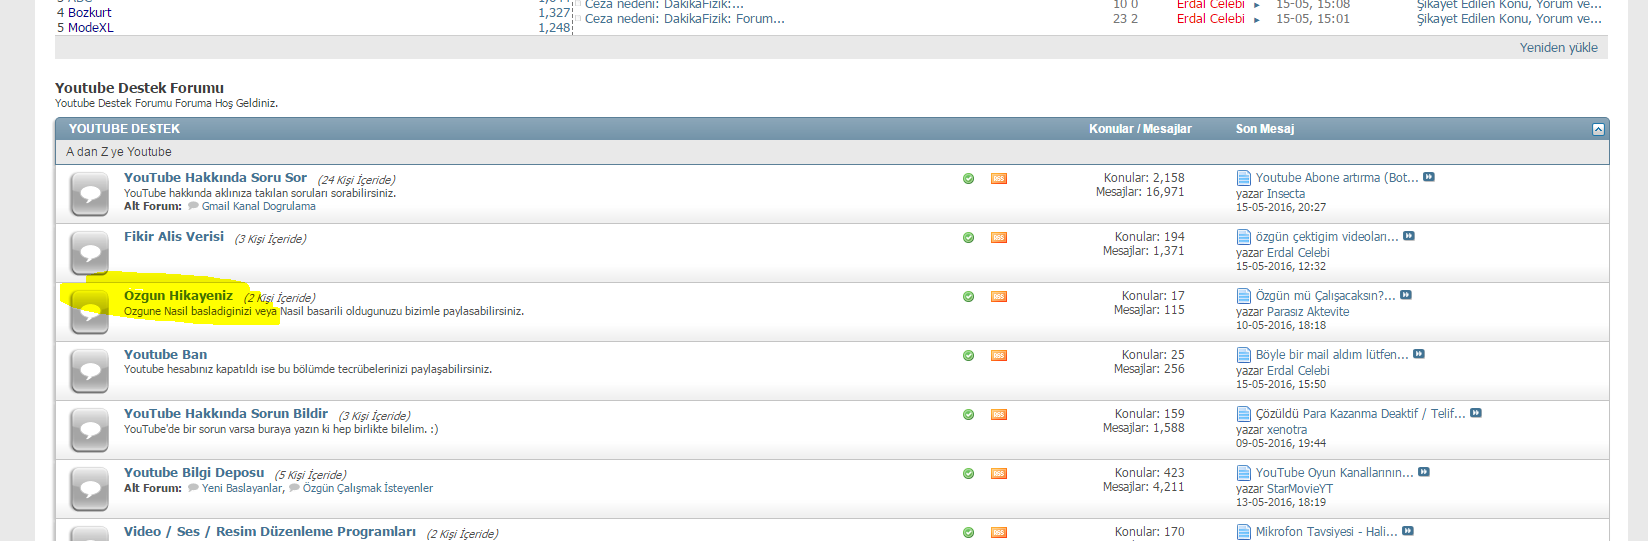1648x541 pixels.
Task: Open the YouTube Hakkında Sorun Bildir forum
Action: (x=226, y=414)
